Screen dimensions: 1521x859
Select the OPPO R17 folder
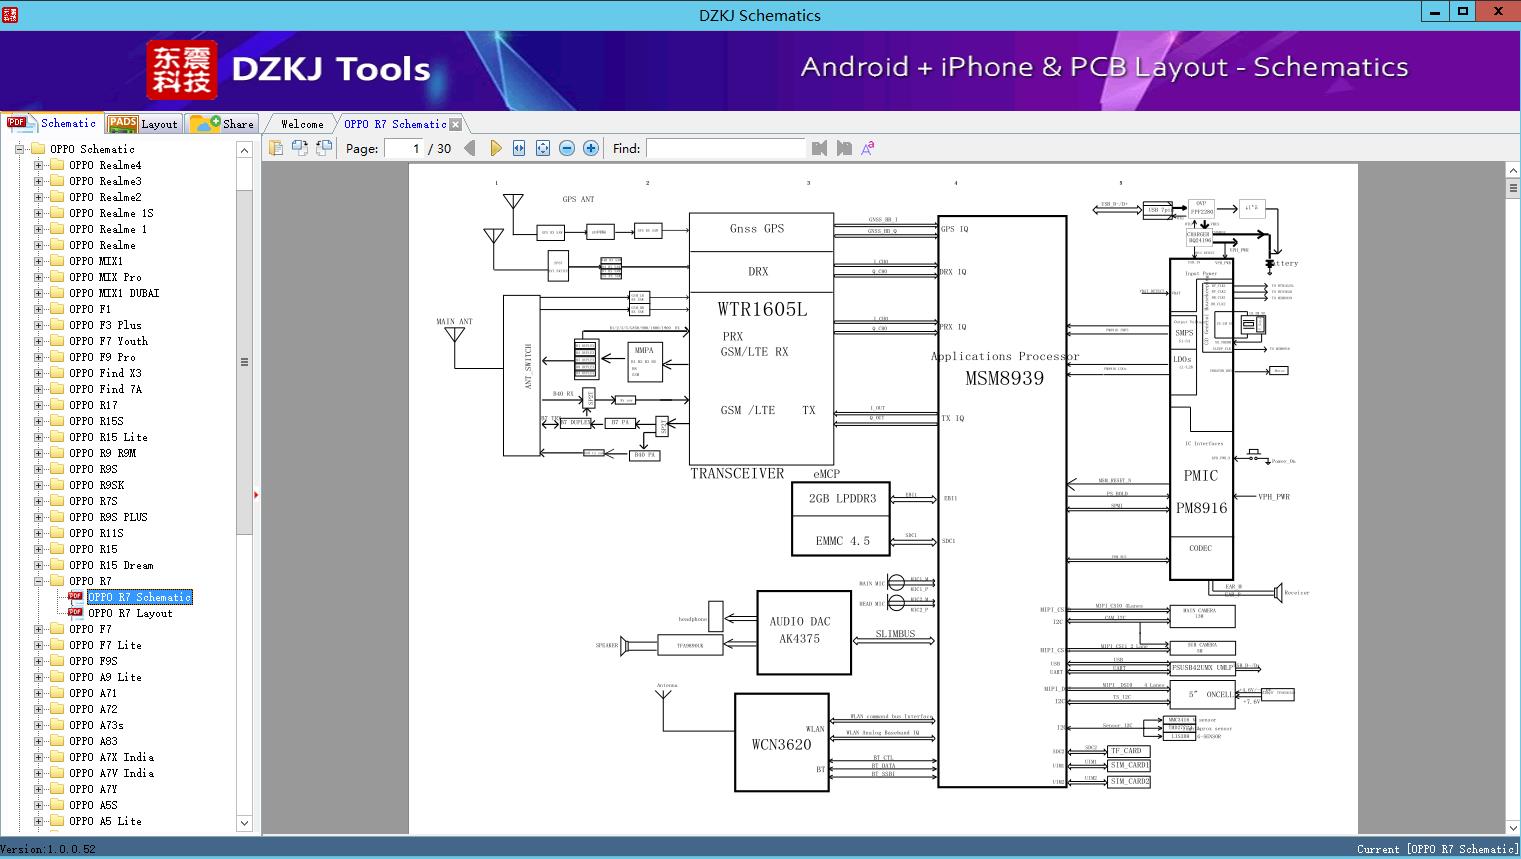point(93,405)
